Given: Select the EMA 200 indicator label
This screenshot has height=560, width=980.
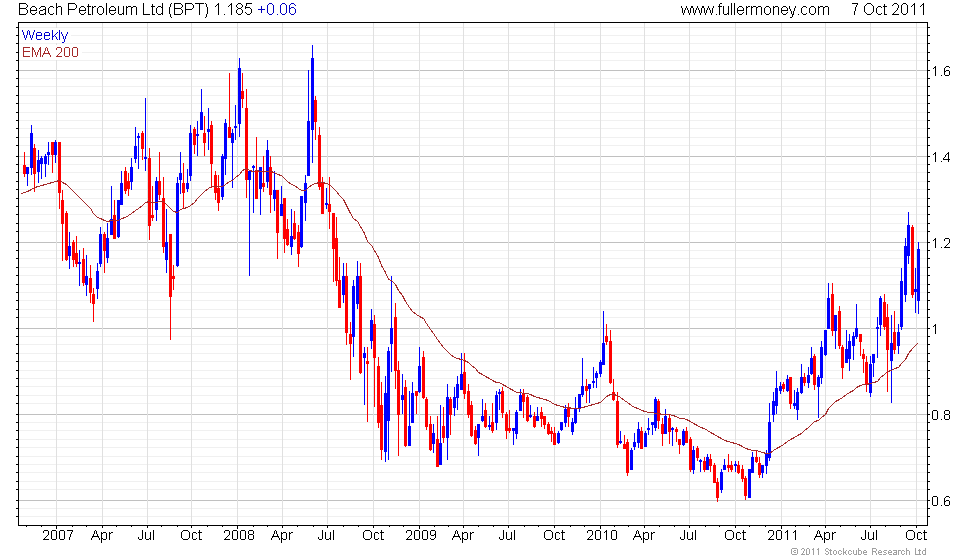Looking at the screenshot, I should 51,52.
